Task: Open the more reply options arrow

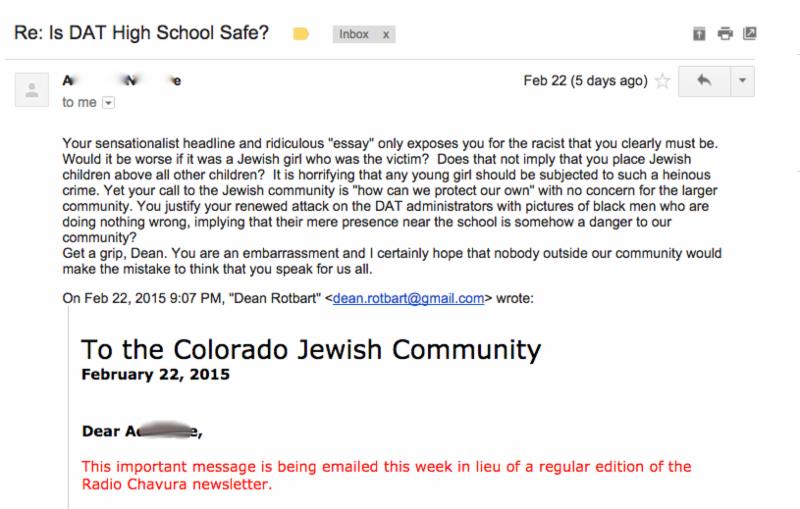Action: [x=742, y=81]
